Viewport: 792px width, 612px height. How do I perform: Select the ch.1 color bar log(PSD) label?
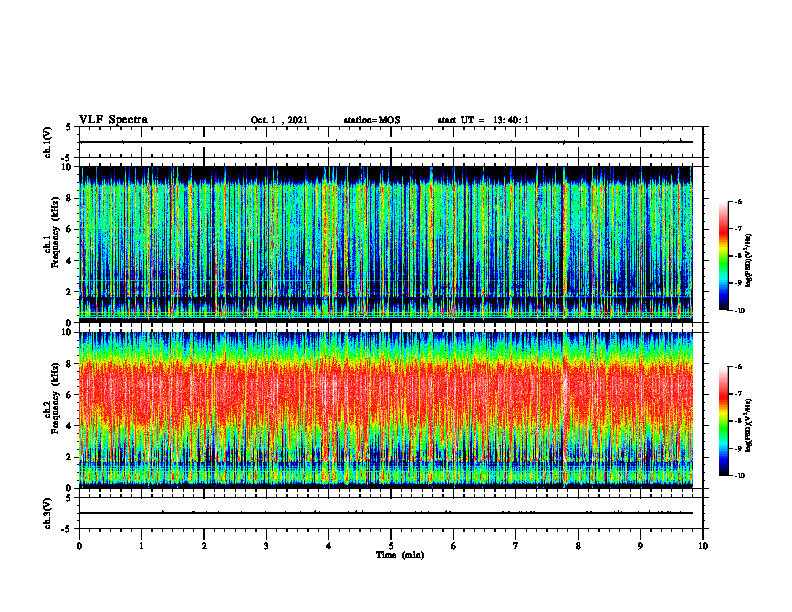(x=749, y=260)
